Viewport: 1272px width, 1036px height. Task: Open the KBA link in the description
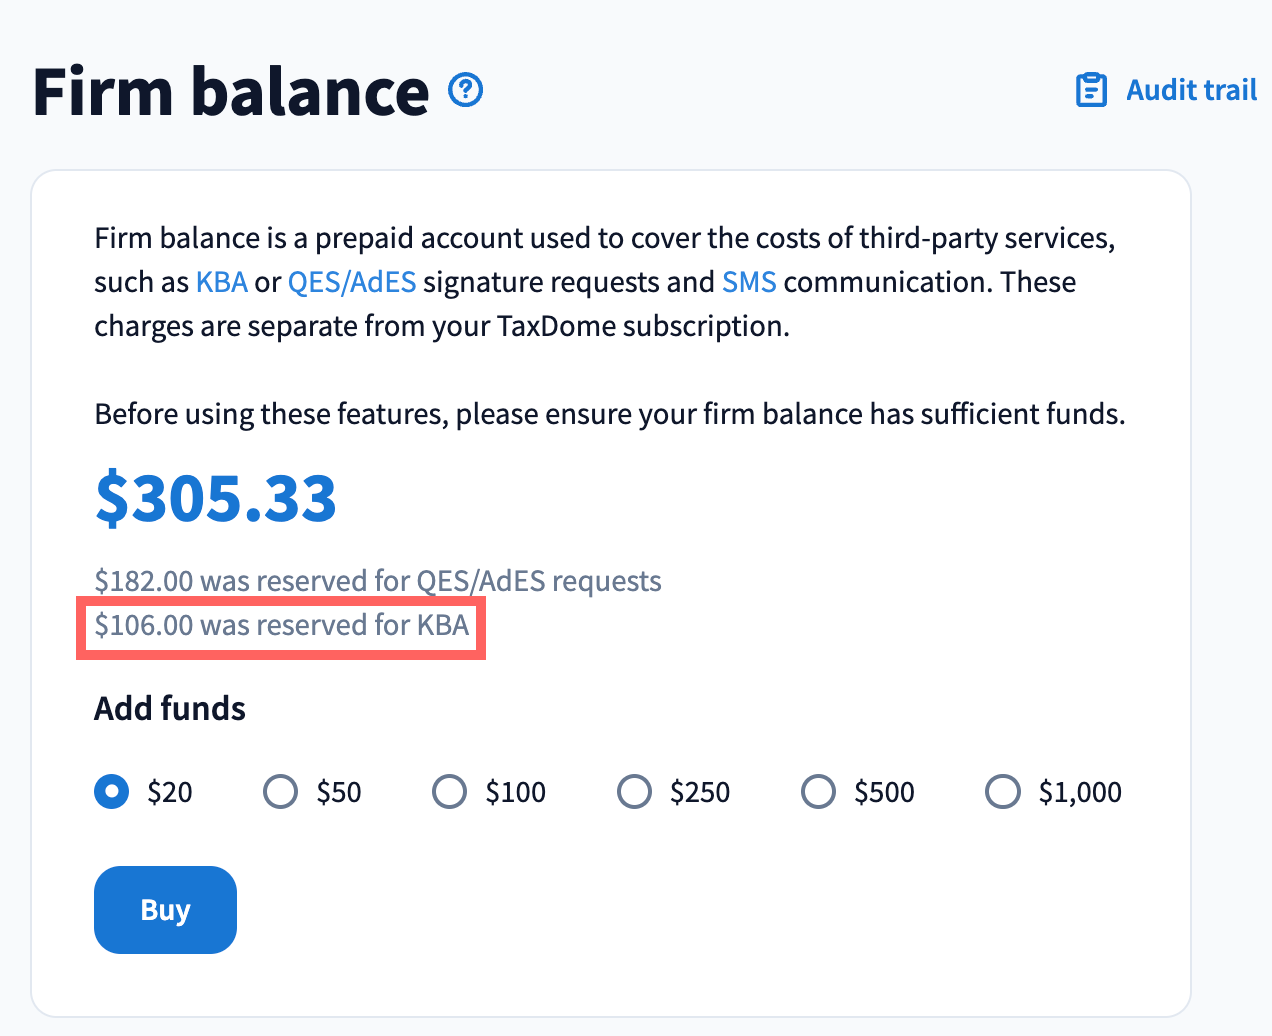click(x=222, y=282)
